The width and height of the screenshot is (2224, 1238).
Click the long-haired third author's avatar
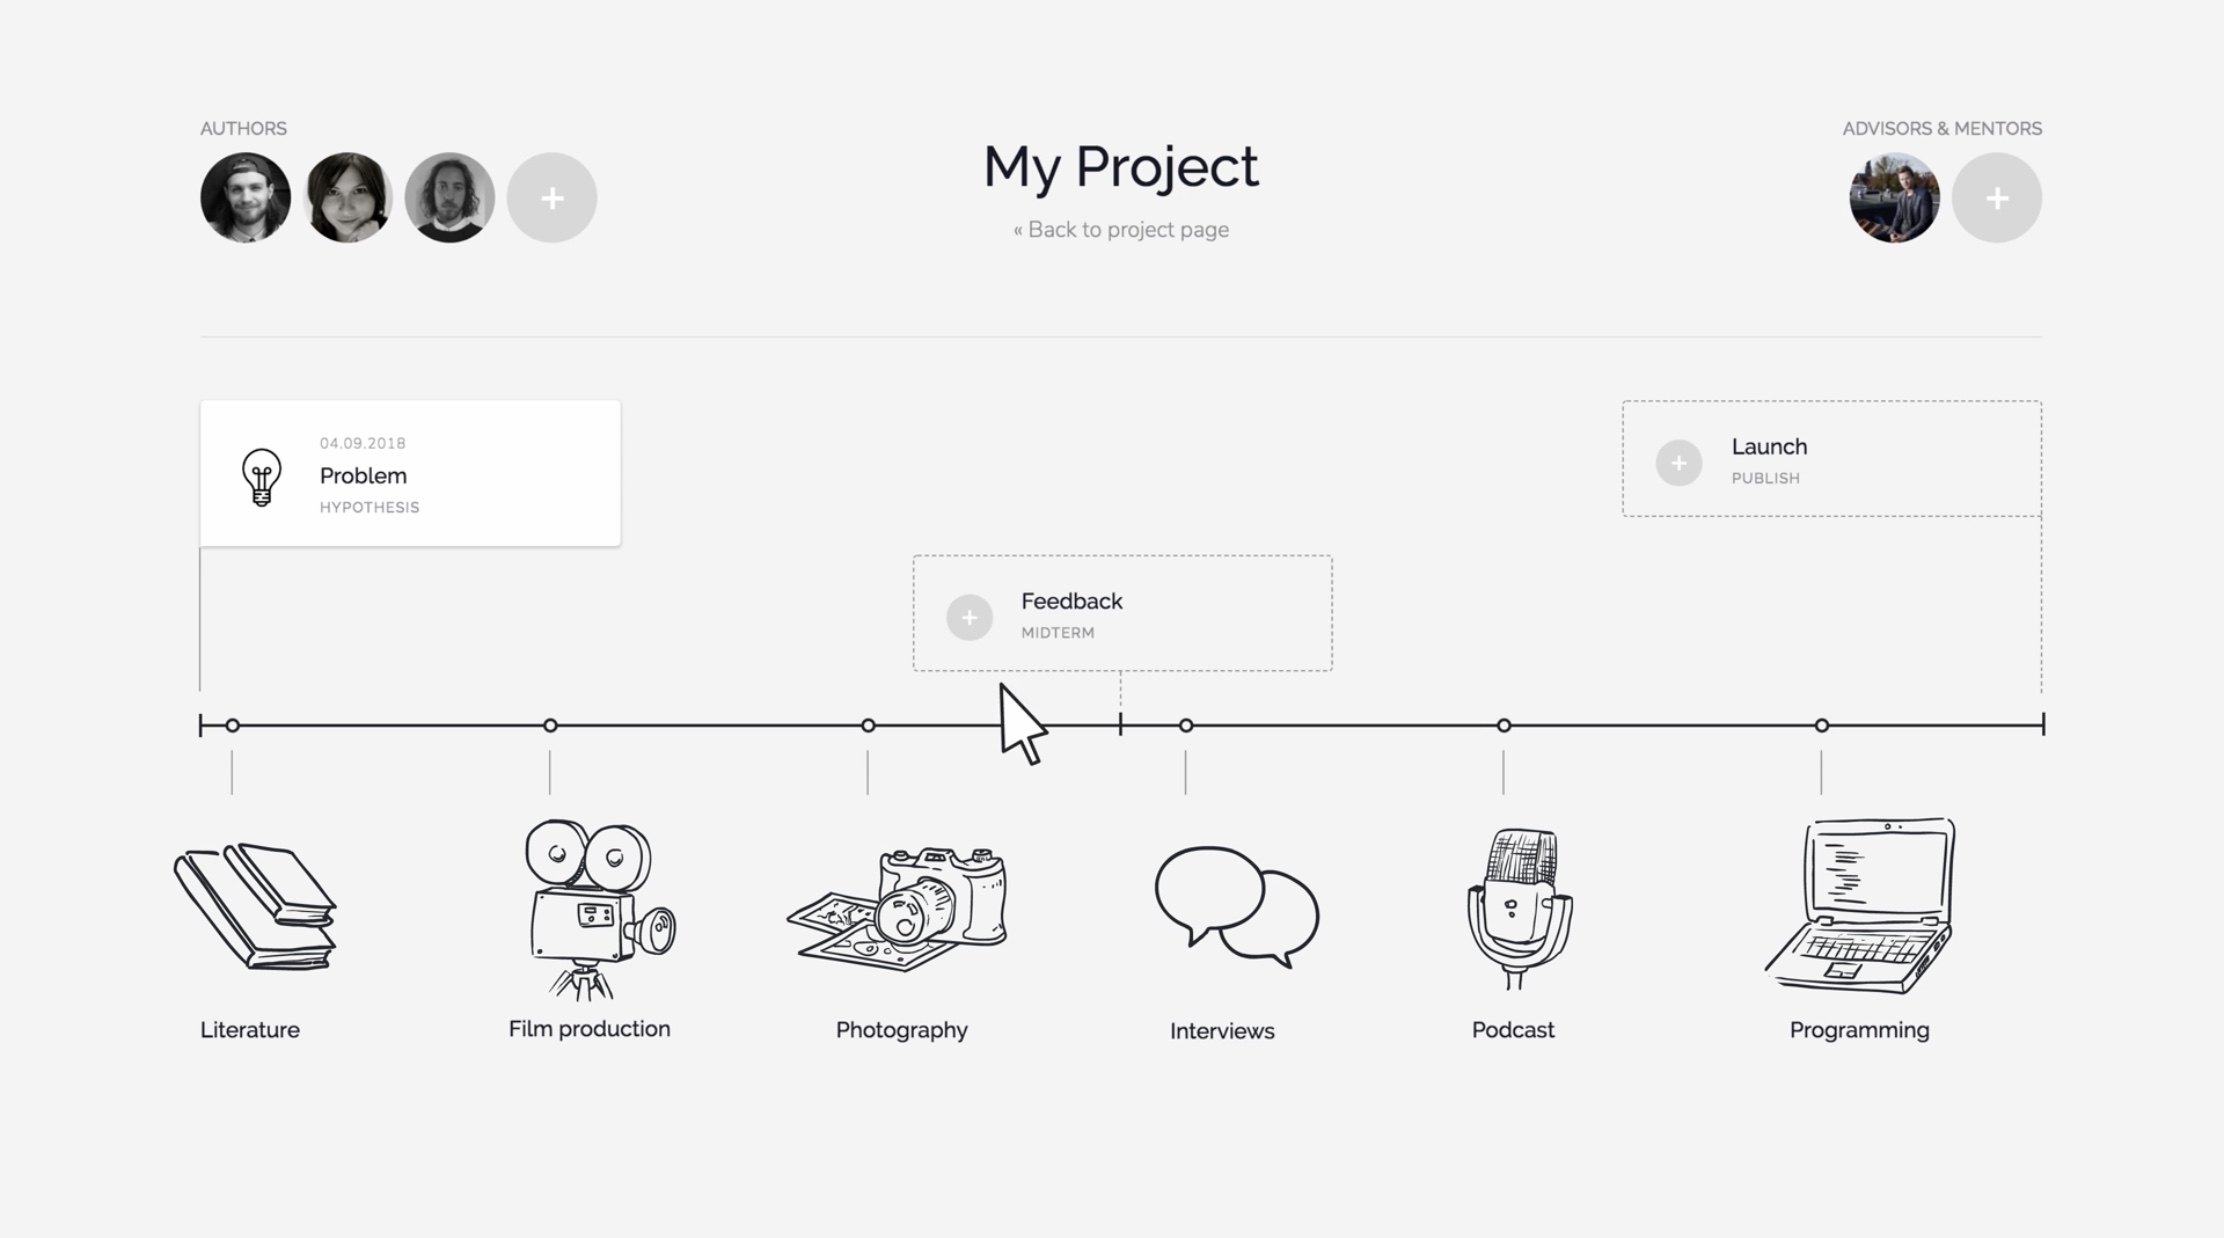tap(450, 198)
